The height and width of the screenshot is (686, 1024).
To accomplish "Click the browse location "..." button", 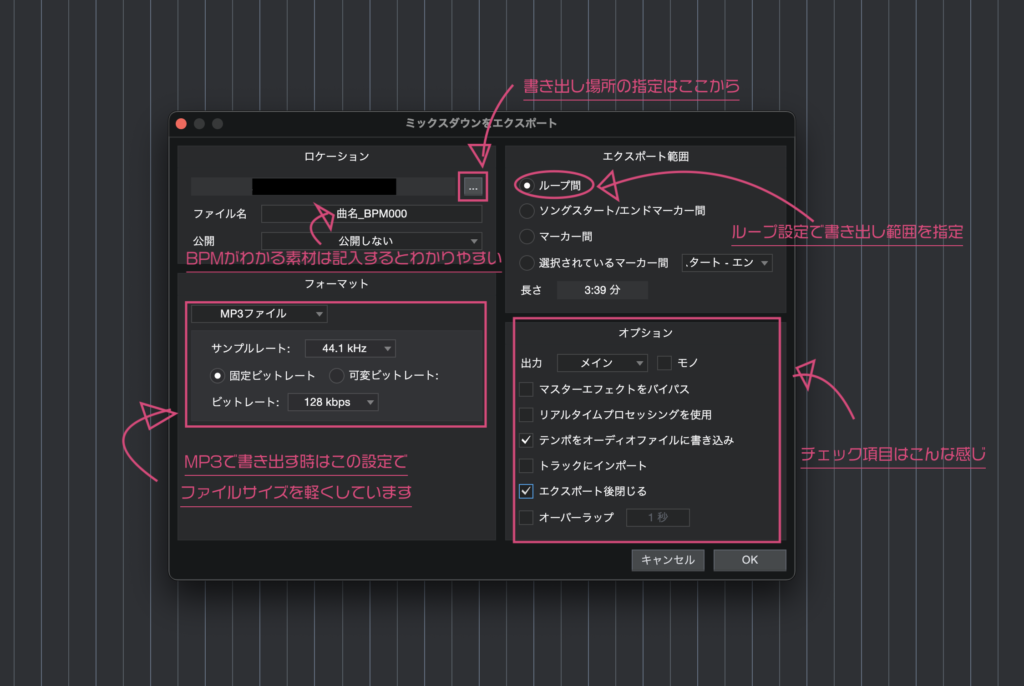I will tap(473, 186).
